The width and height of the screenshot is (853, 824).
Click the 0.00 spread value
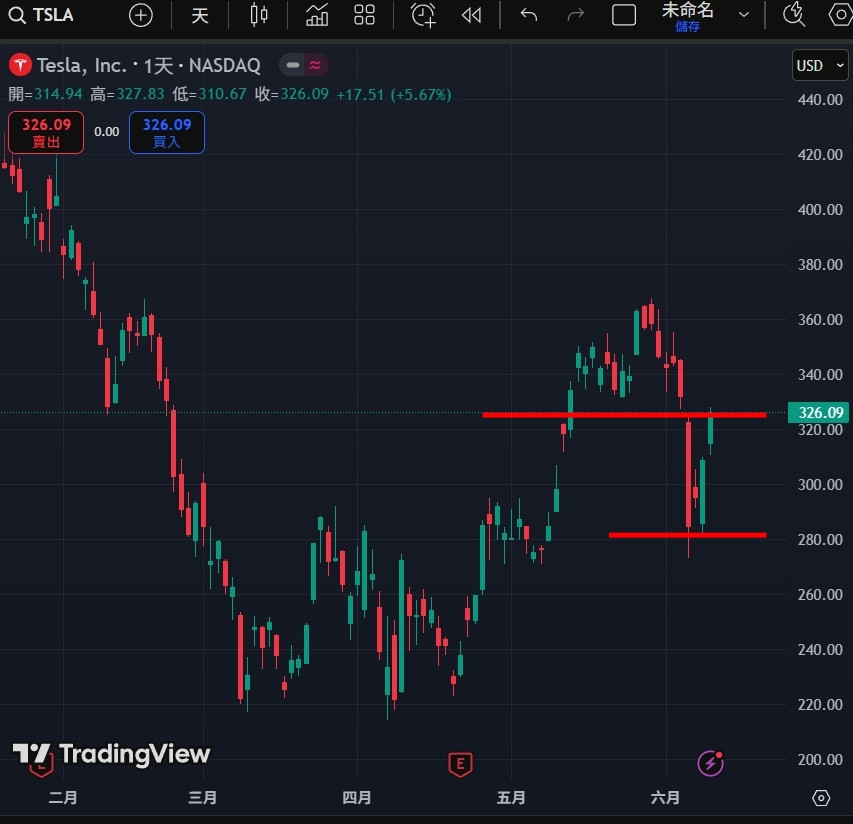pyautogui.click(x=107, y=132)
